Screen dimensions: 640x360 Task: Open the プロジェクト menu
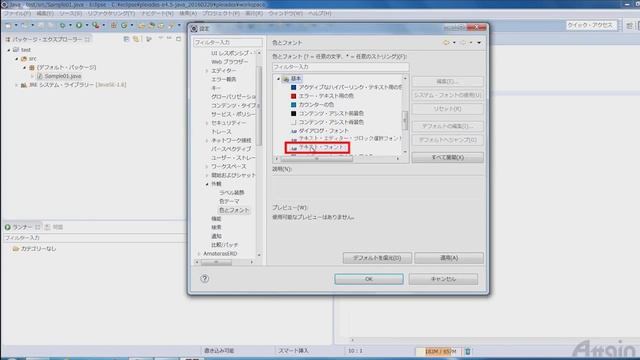[x=221, y=13]
